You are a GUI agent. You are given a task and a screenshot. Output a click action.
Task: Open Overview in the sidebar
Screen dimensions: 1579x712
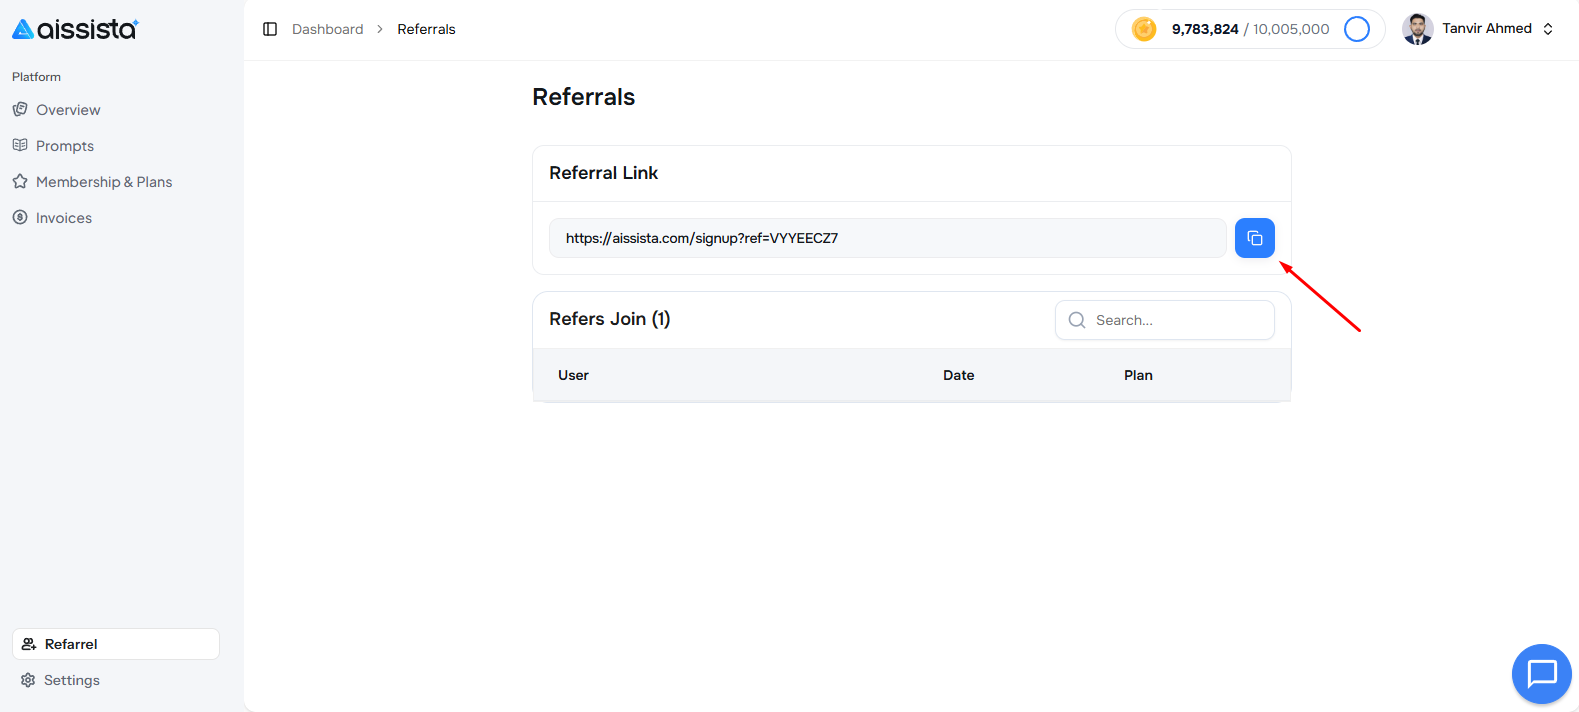click(x=68, y=110)
